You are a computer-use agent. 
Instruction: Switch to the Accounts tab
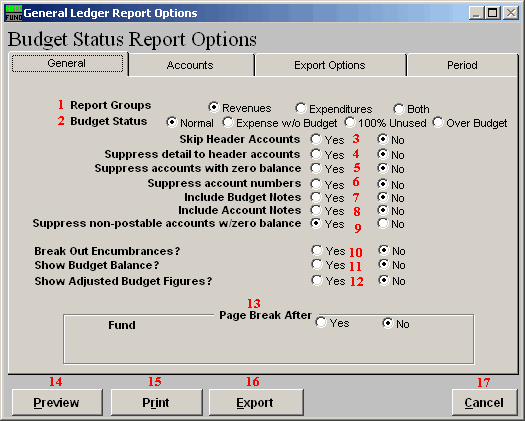pyautogui.click(x=191, y=65)
